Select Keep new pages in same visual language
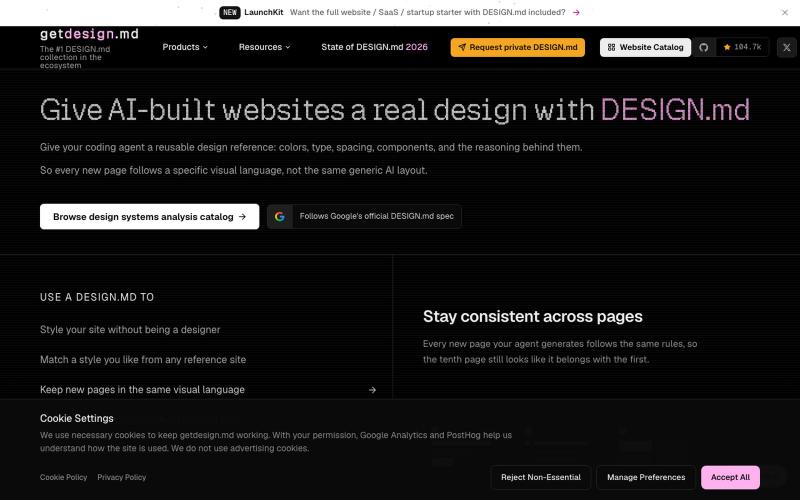The height and width of the screenshot is (500, 800). 142,390
